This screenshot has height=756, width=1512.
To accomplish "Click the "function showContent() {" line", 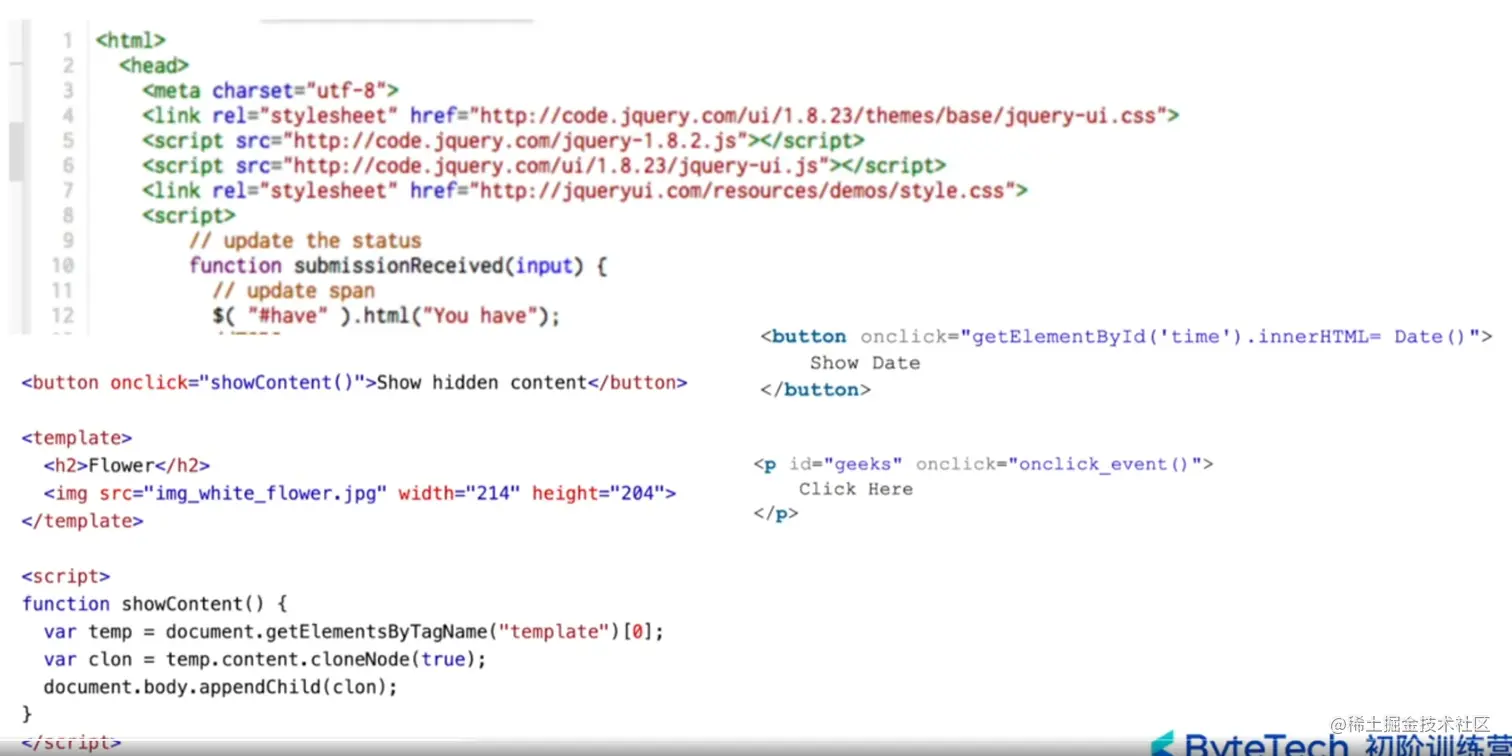I will tap(155, 604).
